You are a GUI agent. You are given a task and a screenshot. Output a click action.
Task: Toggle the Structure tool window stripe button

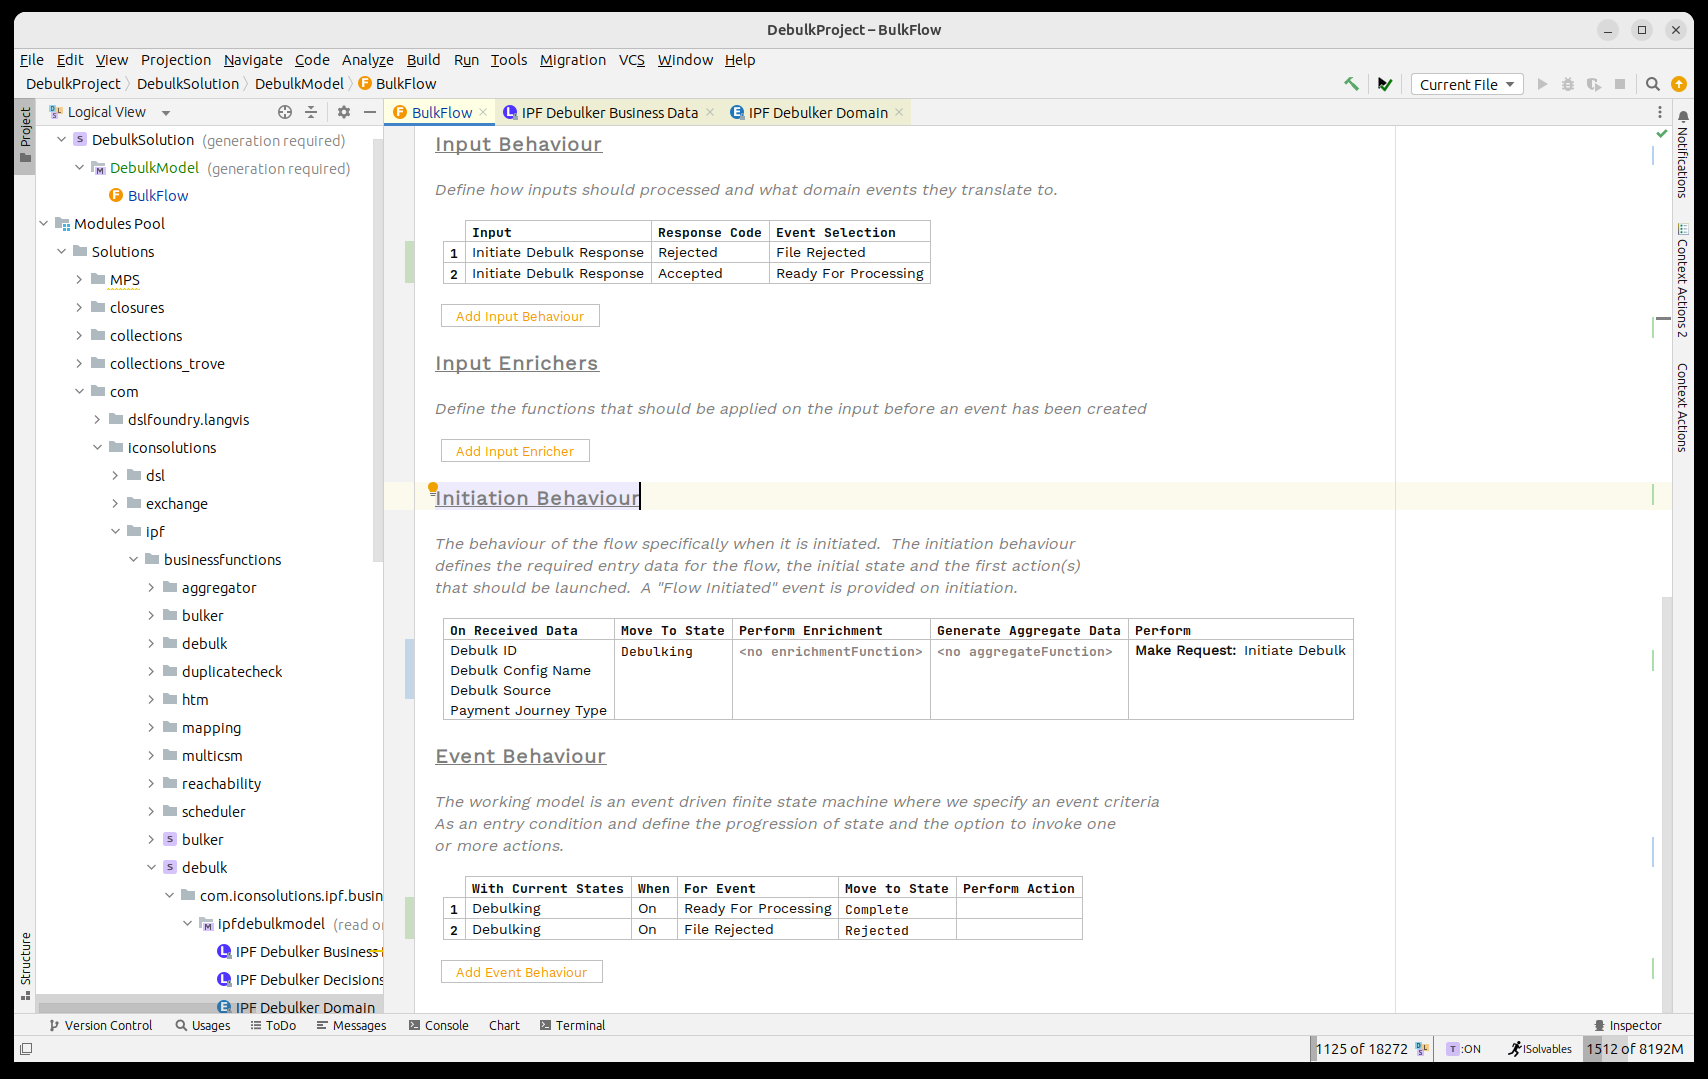(25, 965)
